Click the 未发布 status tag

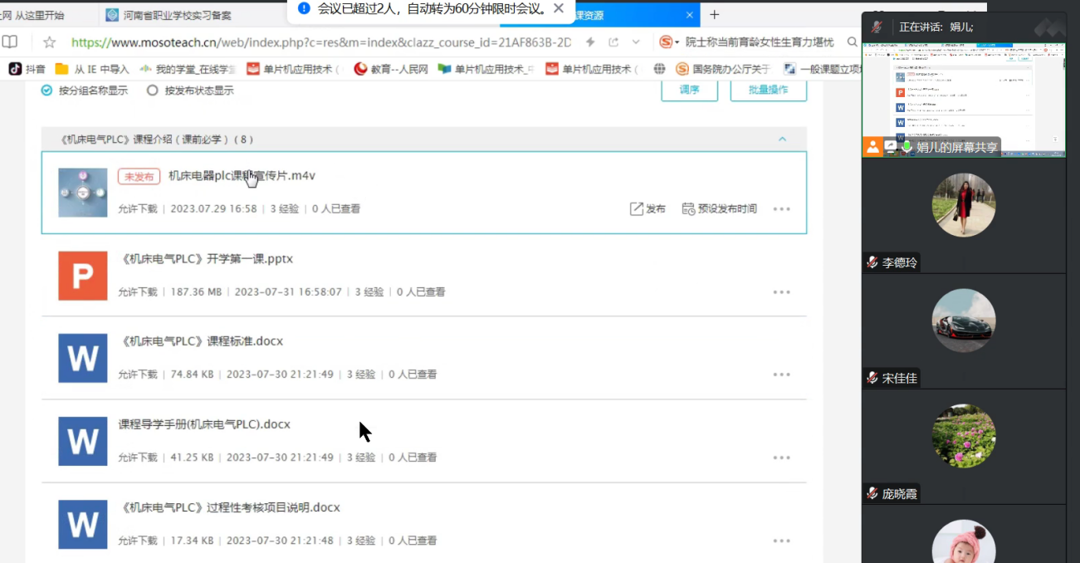[138, 176]
